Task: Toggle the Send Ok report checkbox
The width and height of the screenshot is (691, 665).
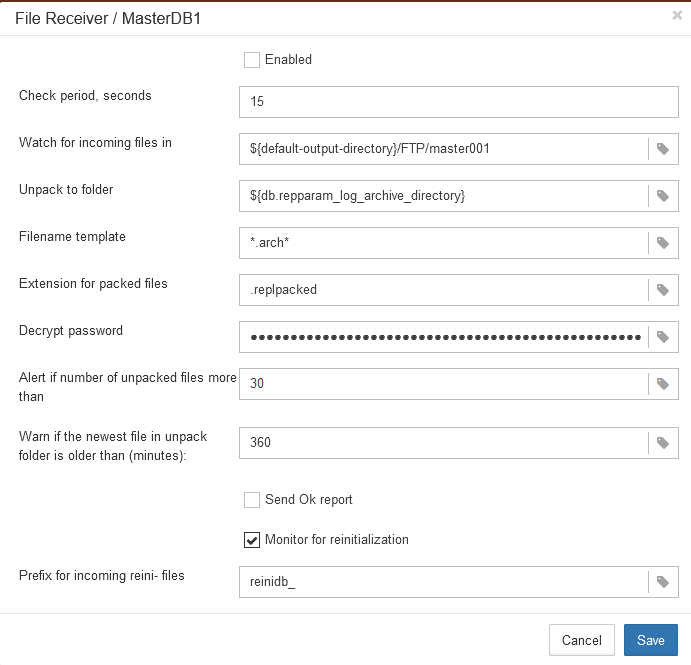Action: (x=252, y=500)
